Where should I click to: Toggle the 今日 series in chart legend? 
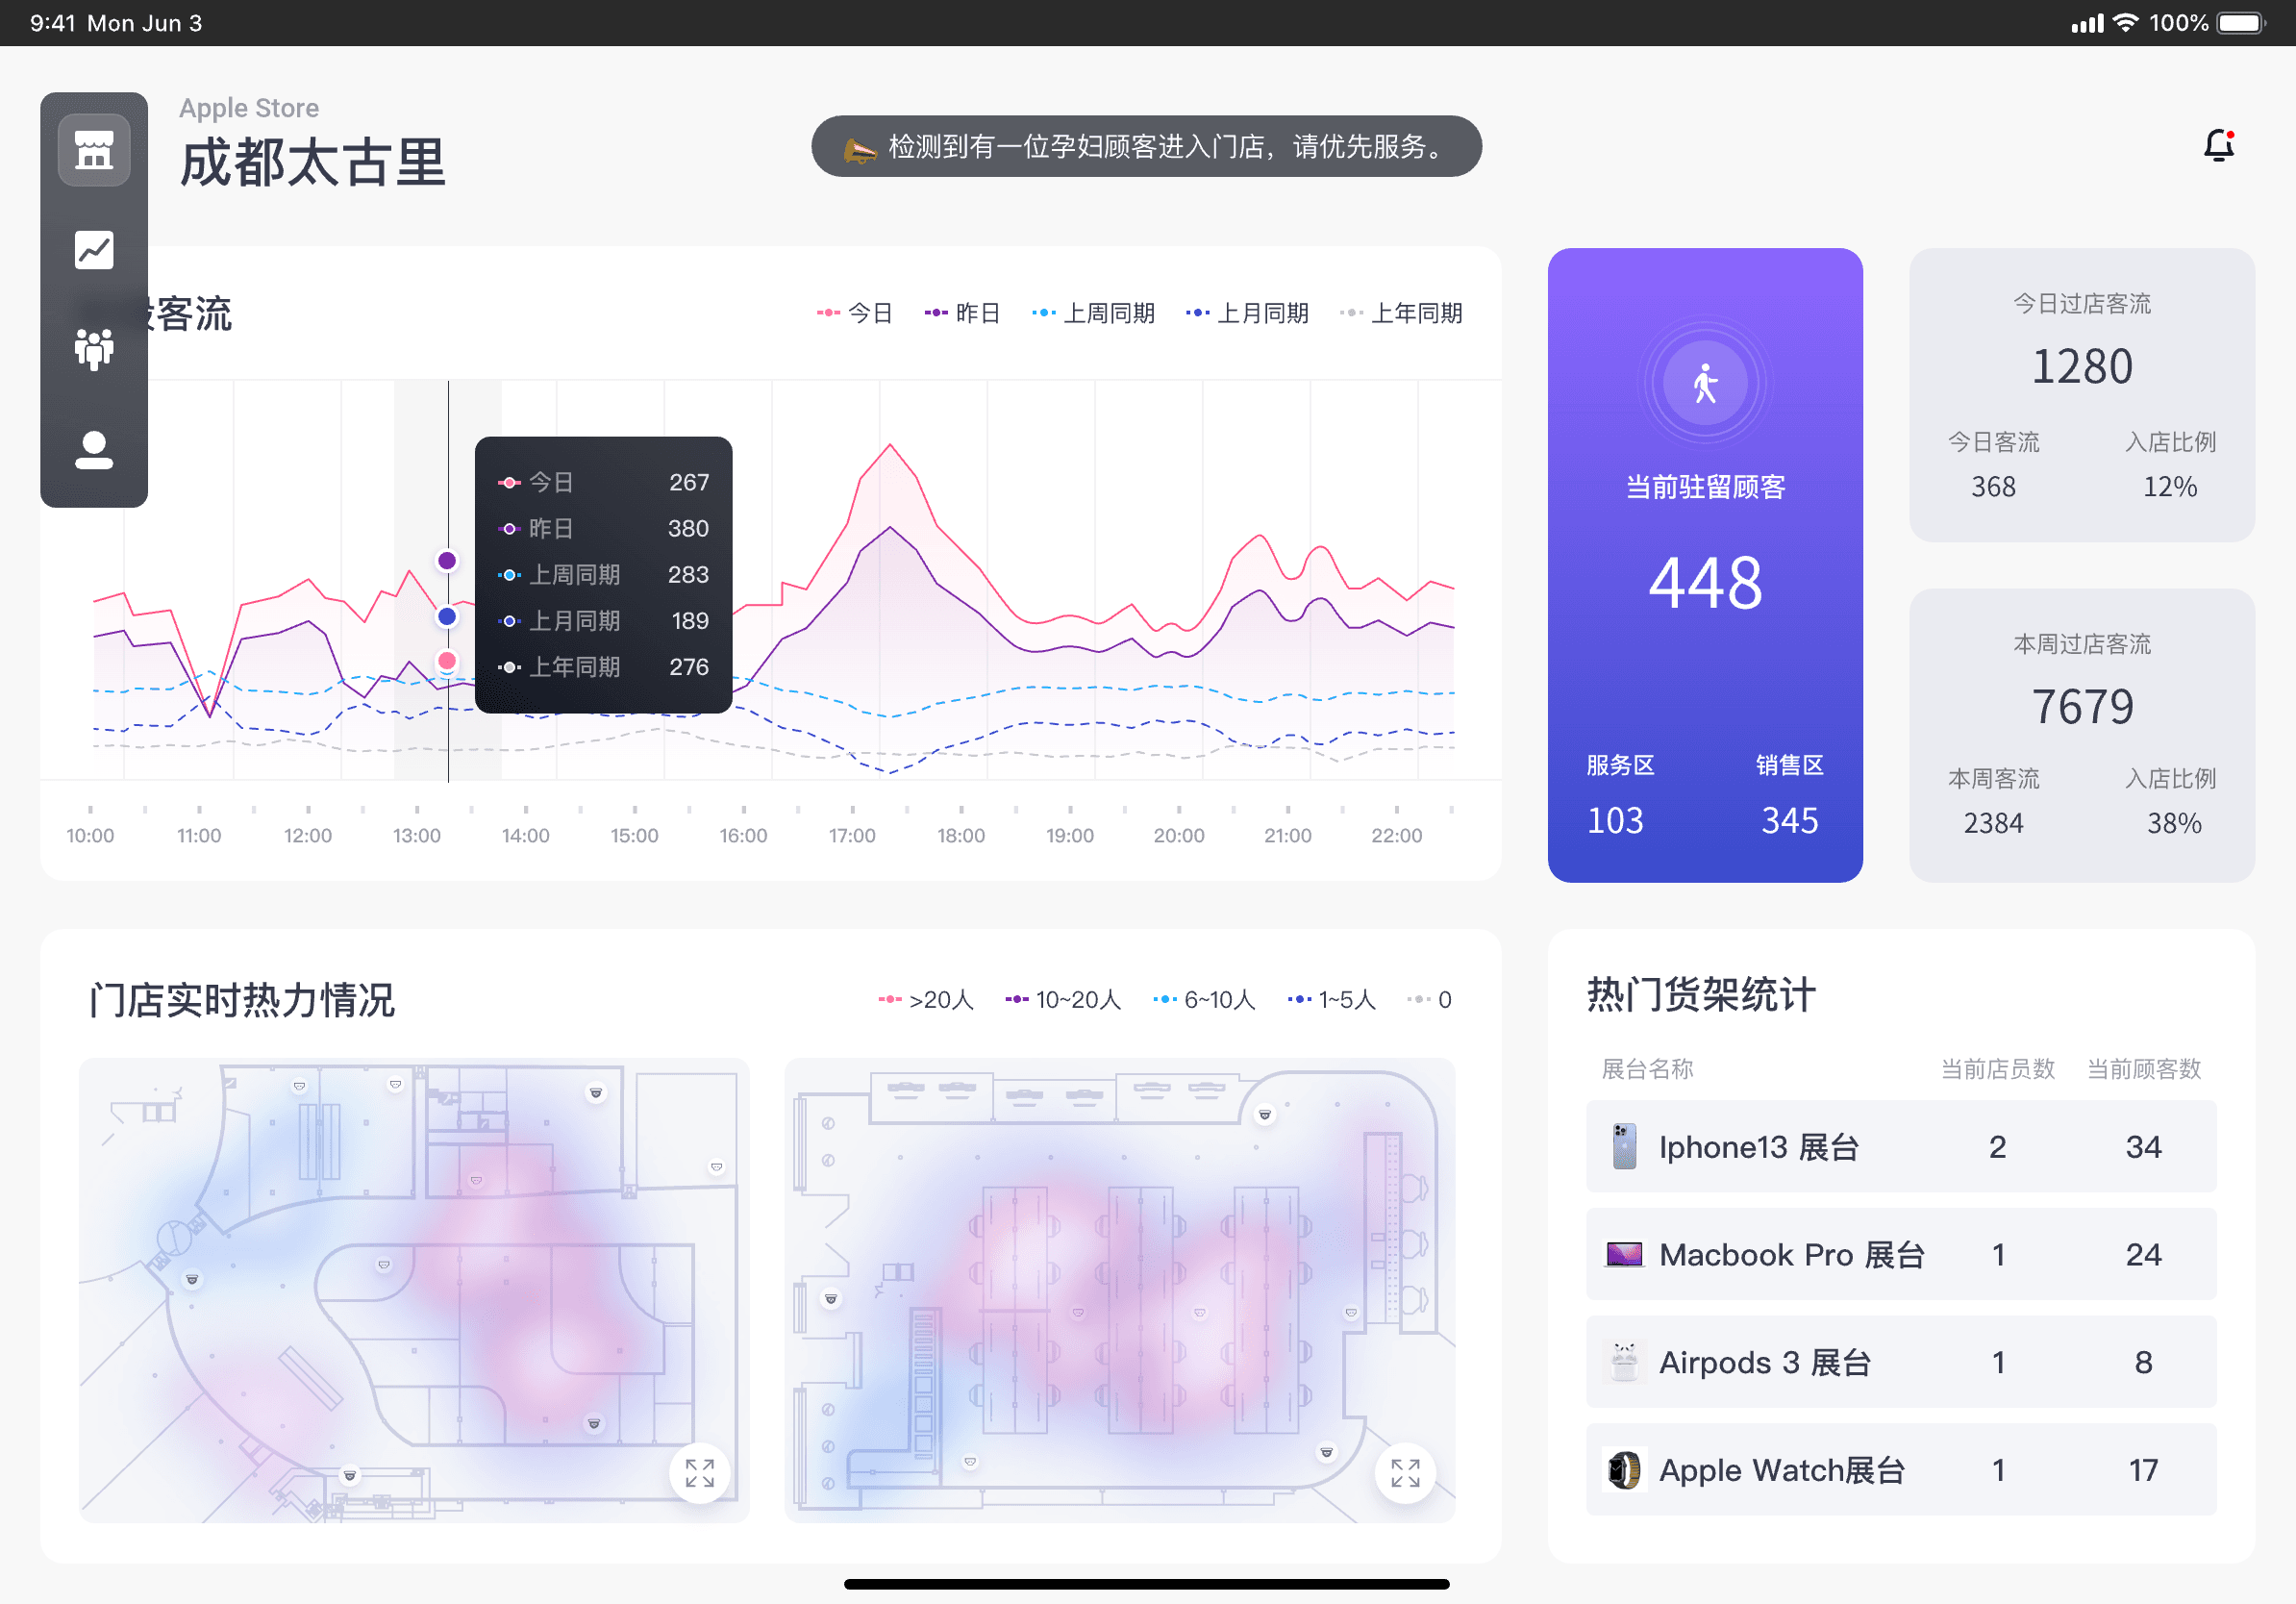pos(854,313)
